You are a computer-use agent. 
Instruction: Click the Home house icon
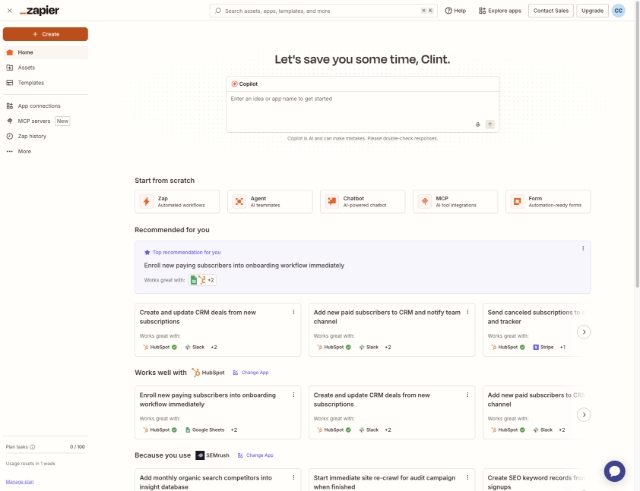[x=10, y=52]
